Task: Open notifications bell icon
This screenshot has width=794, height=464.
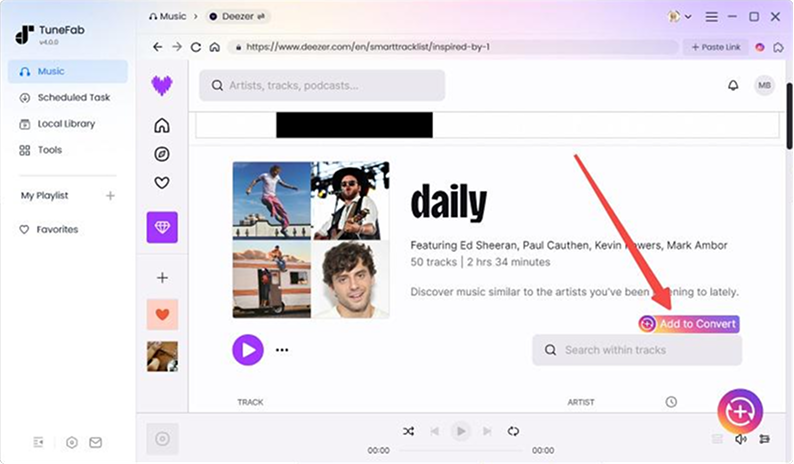Action: (x=733, y=85)
